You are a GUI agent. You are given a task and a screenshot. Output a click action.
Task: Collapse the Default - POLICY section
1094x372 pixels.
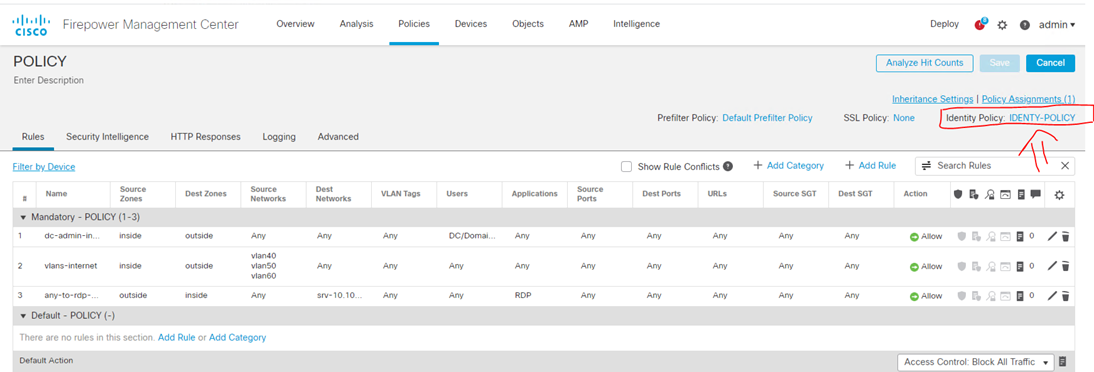(x=23, y=316)
